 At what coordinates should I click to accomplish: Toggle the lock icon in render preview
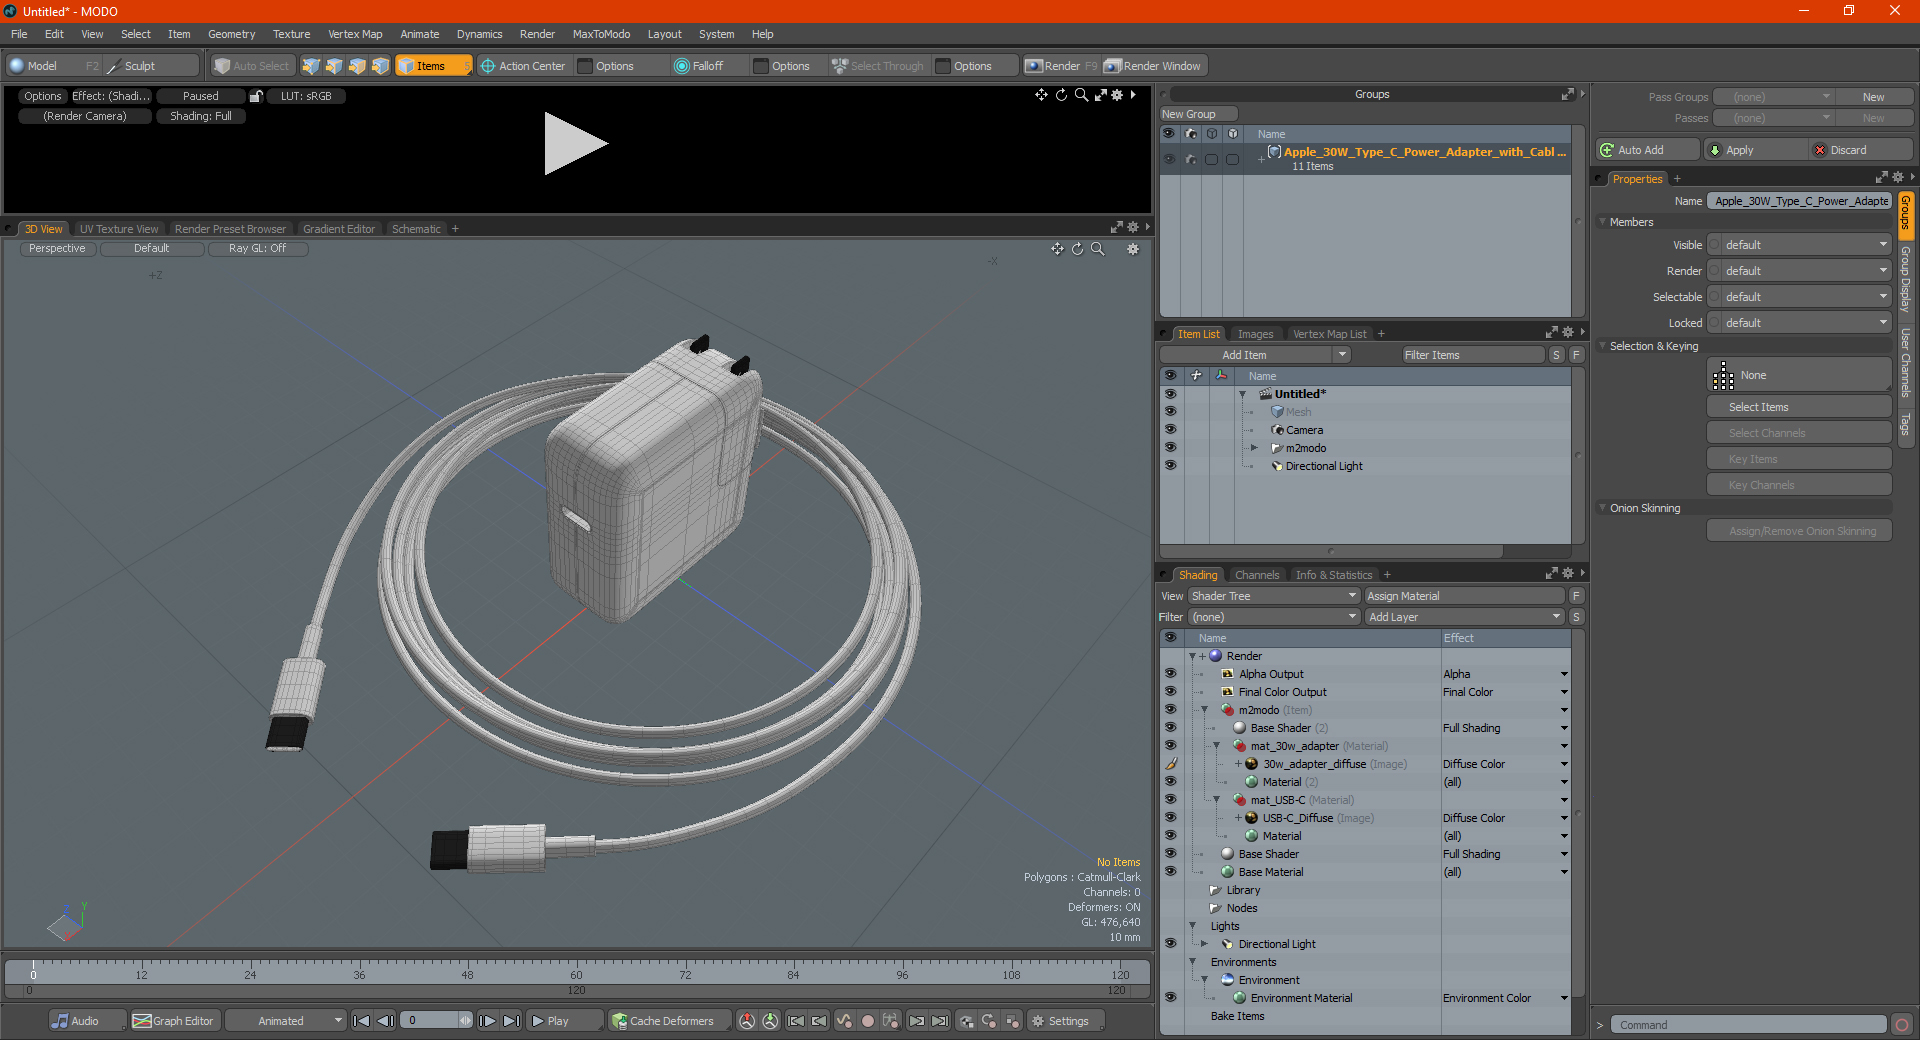[256, 96]
